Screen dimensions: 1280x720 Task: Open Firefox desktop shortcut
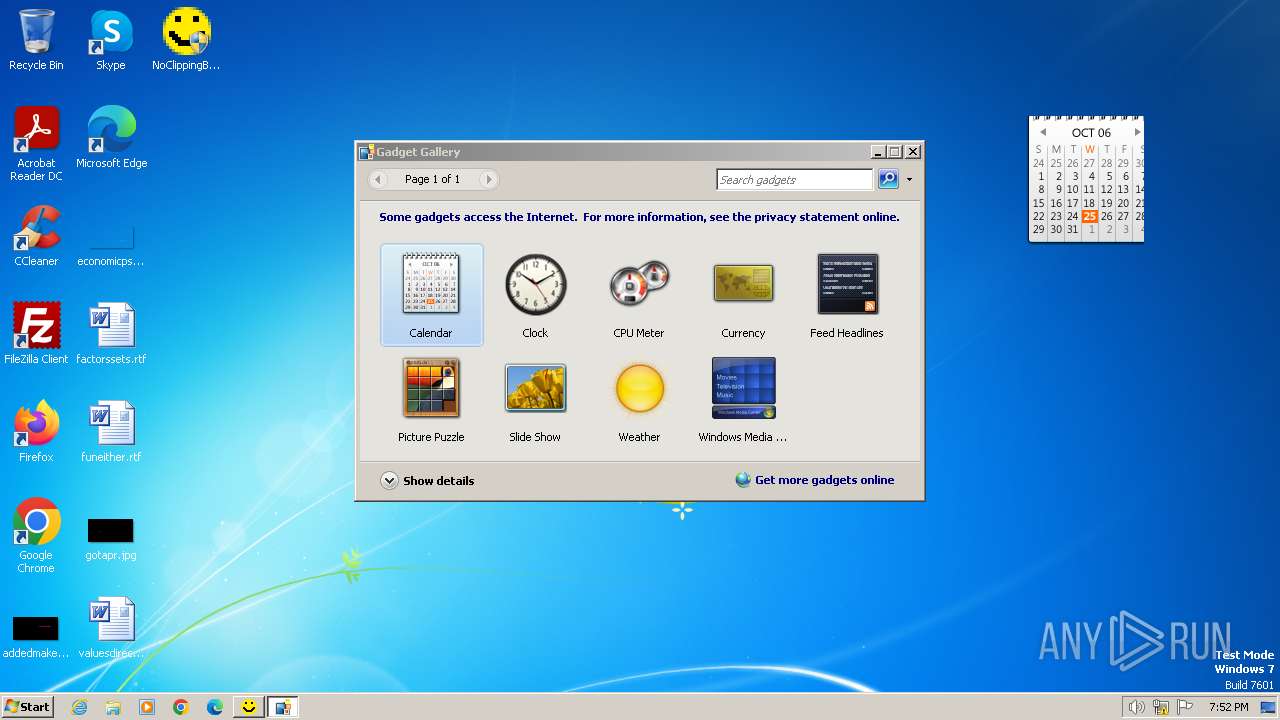coord(36,432)
